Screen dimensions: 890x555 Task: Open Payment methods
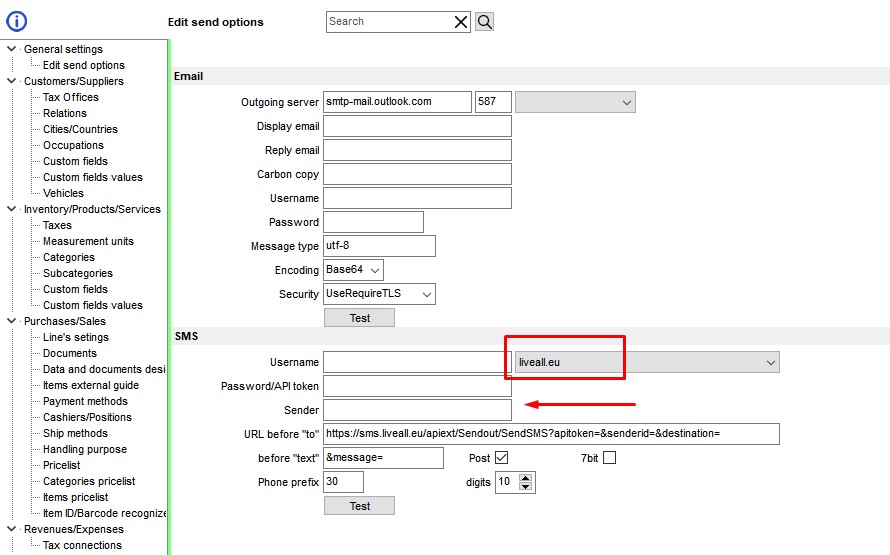click(x=85, y=401)
